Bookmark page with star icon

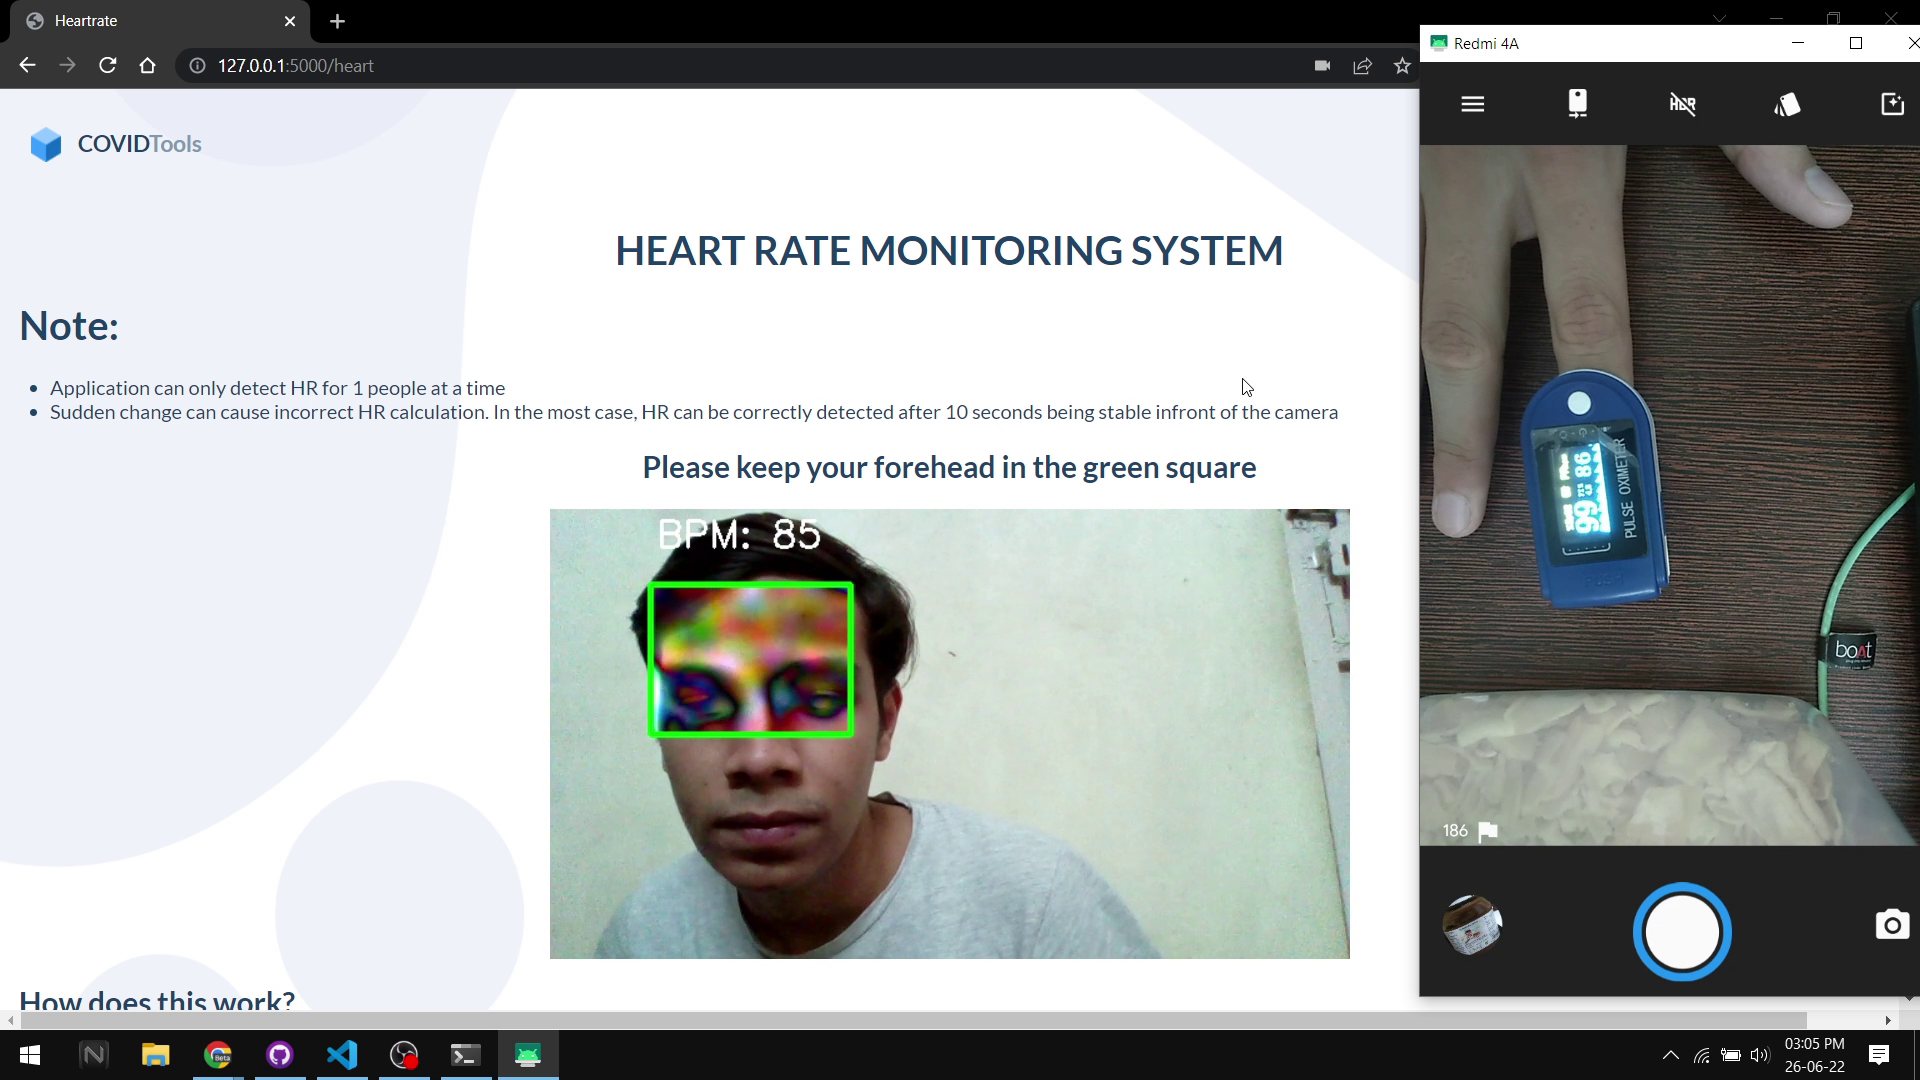[1402, 66]
